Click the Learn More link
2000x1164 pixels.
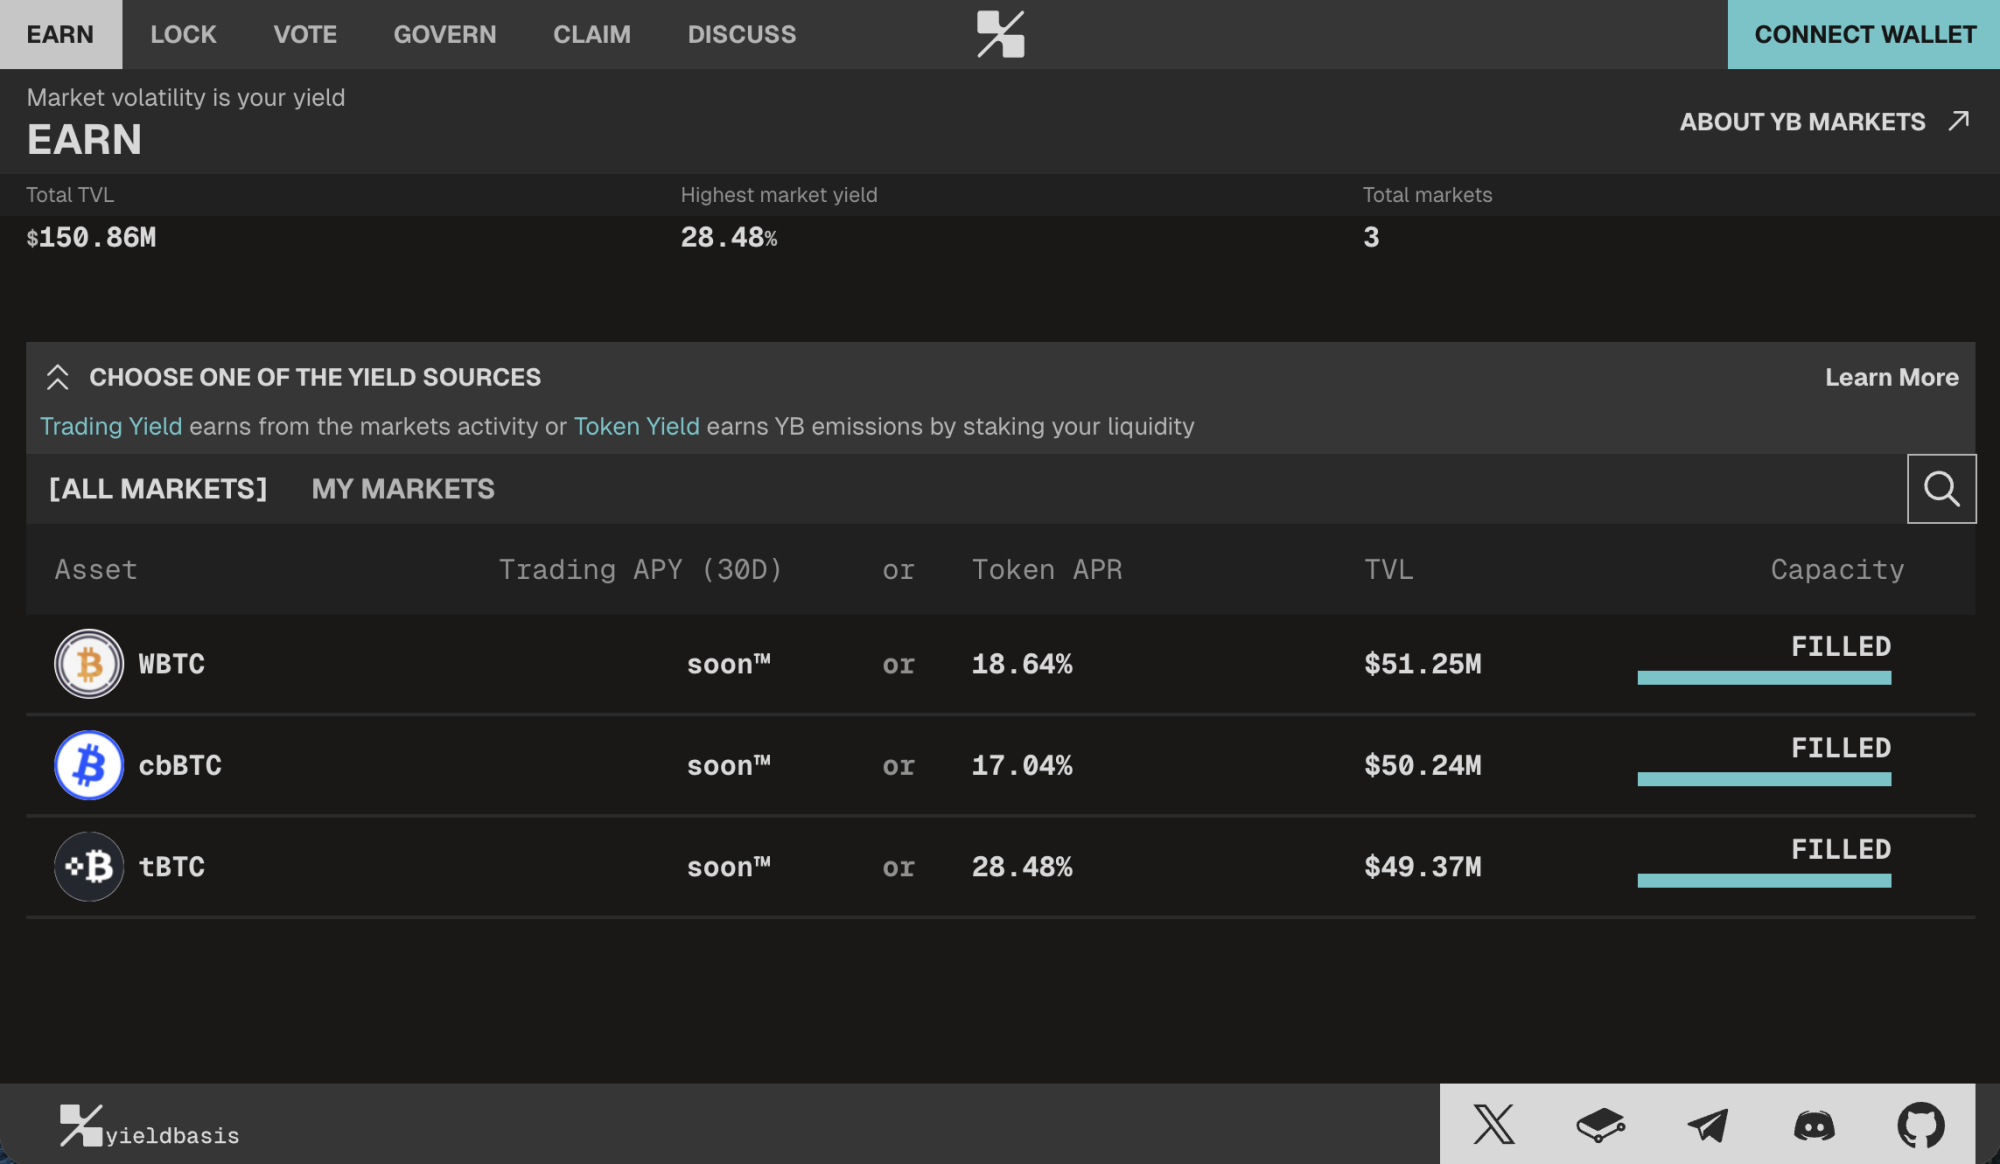[1891, 377]
